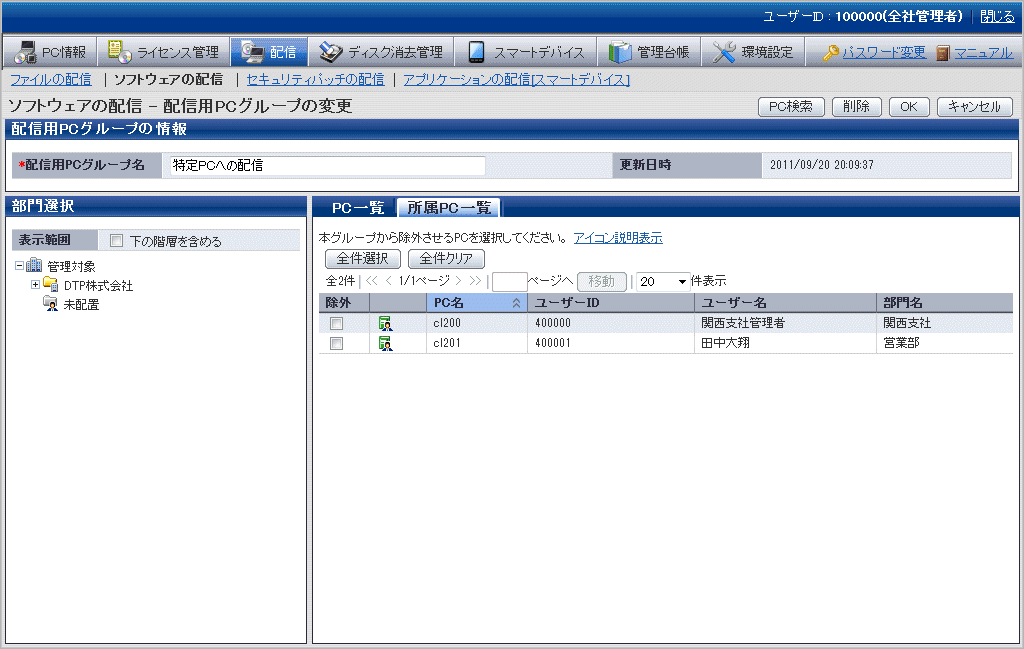
Task: Click the PC検索 button
Action: pyautogui.click(x=791, y=106)
